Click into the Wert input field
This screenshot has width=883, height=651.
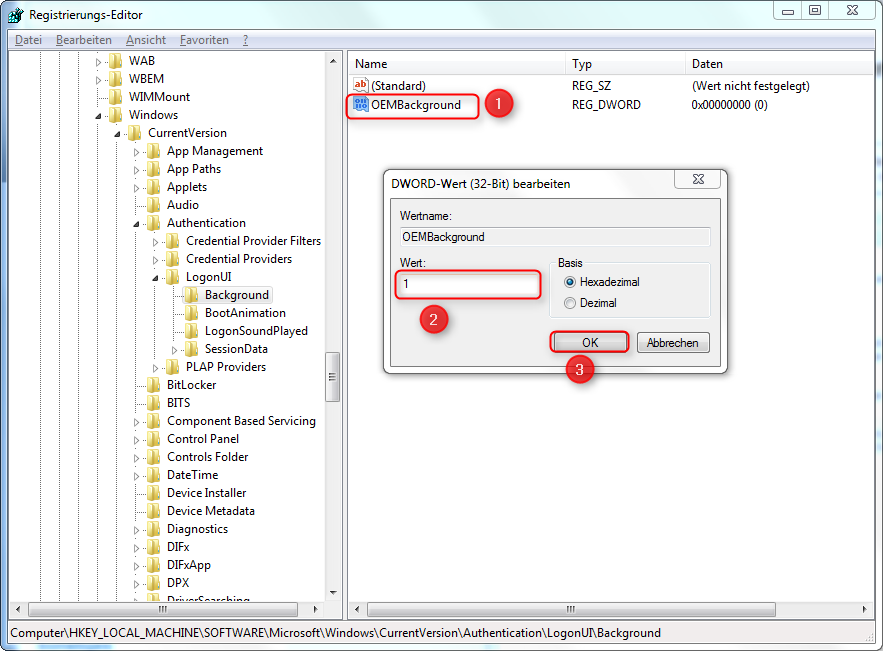pyautogui.click(x=467, y=285)
